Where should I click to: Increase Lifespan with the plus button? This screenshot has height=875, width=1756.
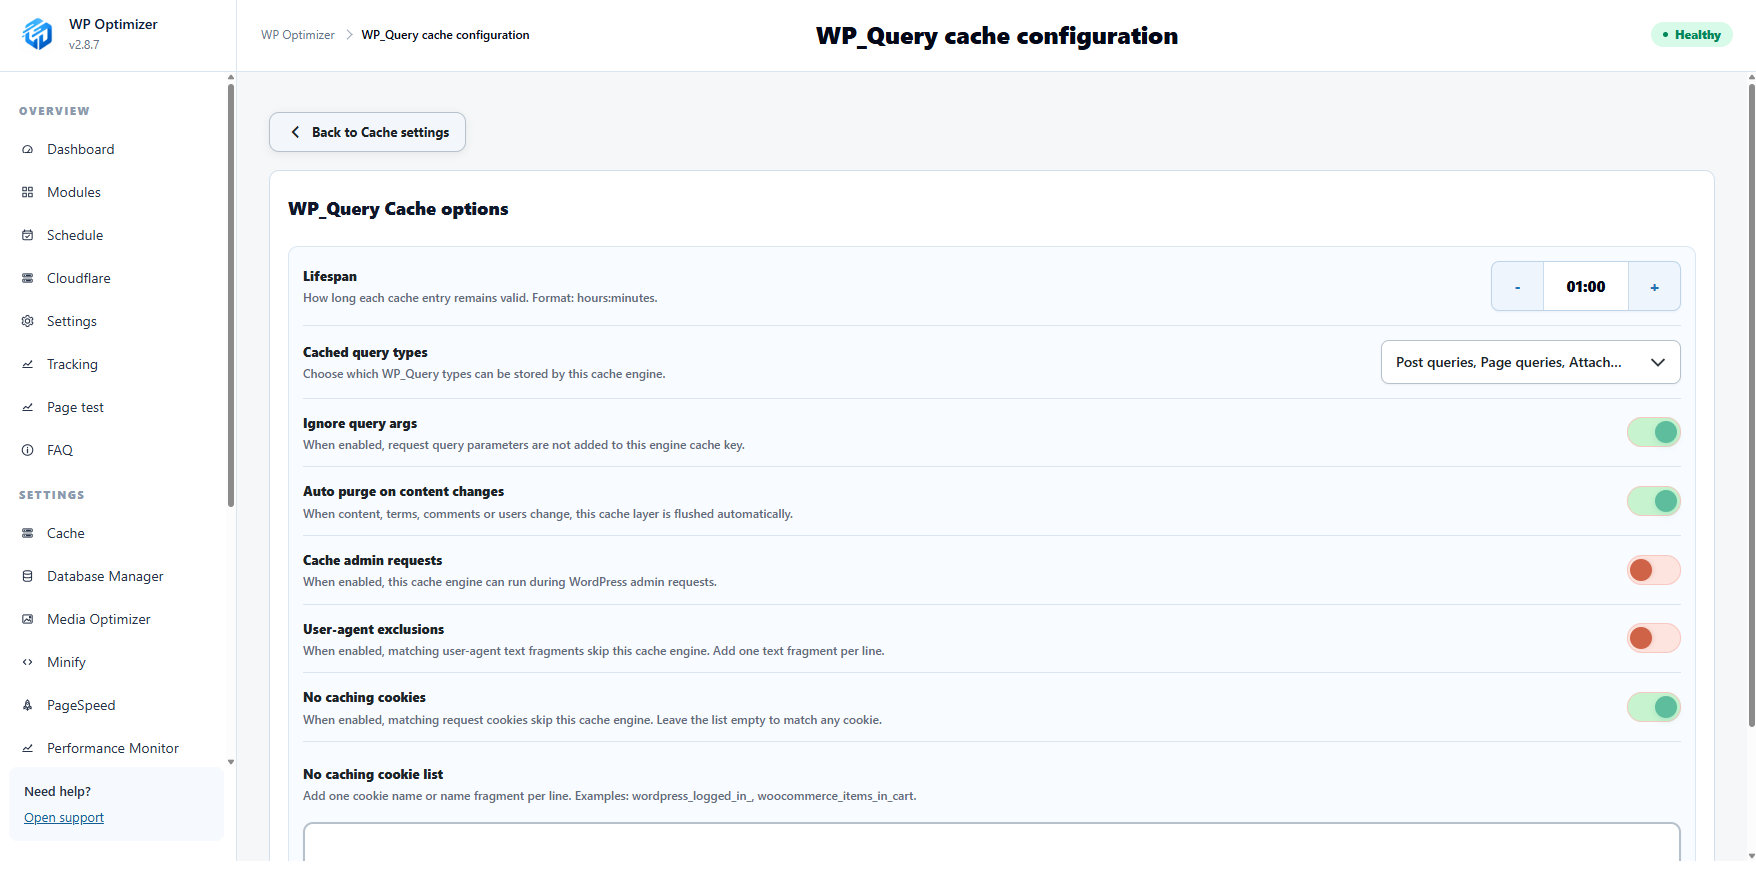(1654, 287)
